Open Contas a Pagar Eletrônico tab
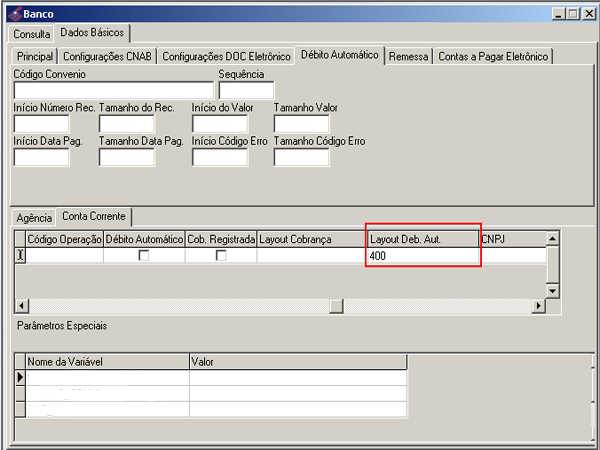 pos(494,57)
